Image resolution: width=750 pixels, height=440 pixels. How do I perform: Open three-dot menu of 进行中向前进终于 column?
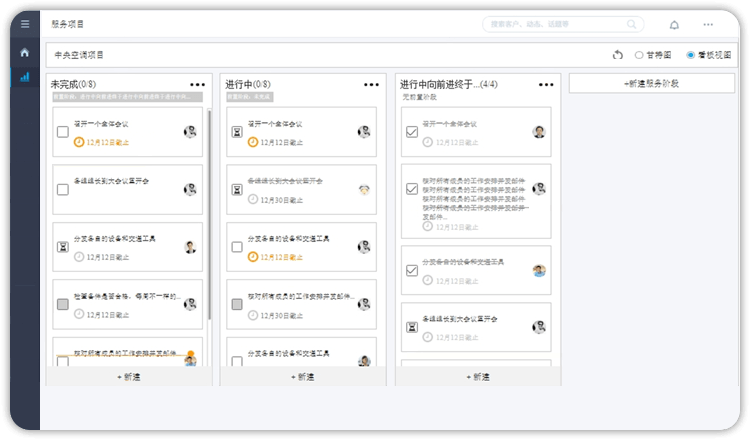coord(546,85)
